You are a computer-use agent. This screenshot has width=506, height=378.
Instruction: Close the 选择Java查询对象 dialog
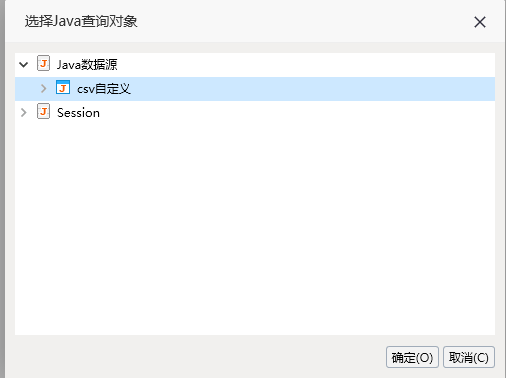[x=480, y=22]
